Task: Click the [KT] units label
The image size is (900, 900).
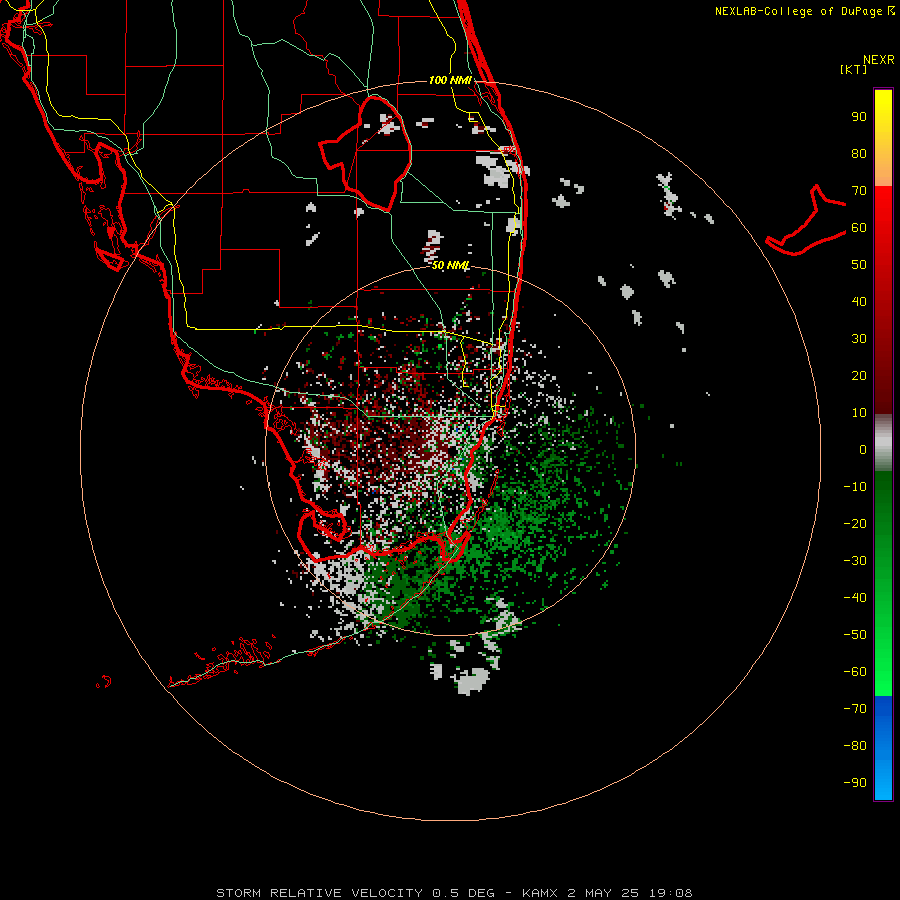Action: (x=853, y=69)
